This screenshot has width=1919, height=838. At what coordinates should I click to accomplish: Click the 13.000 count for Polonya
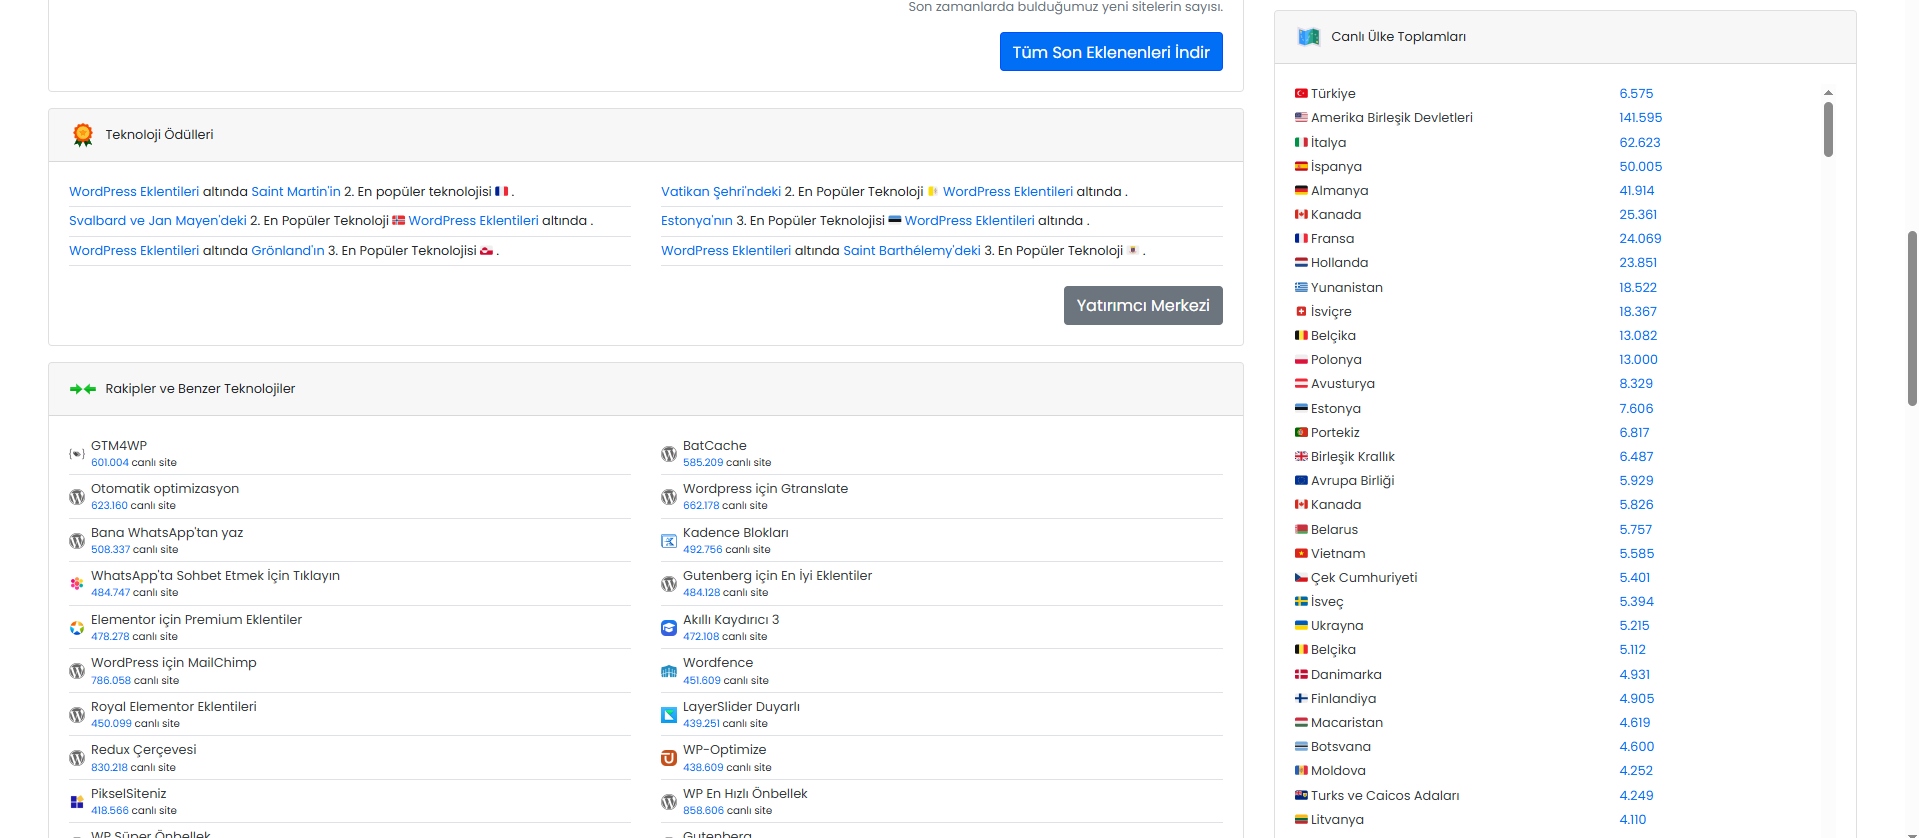pos(1639,360)
